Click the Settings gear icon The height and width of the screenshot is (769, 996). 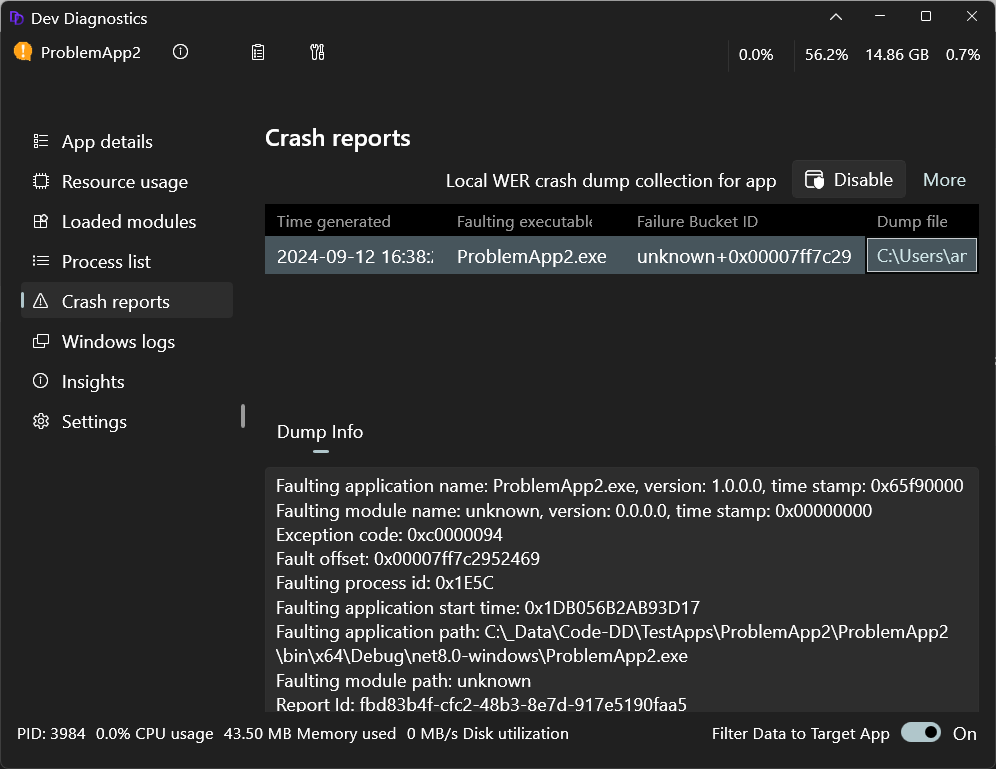coord(41,421)
